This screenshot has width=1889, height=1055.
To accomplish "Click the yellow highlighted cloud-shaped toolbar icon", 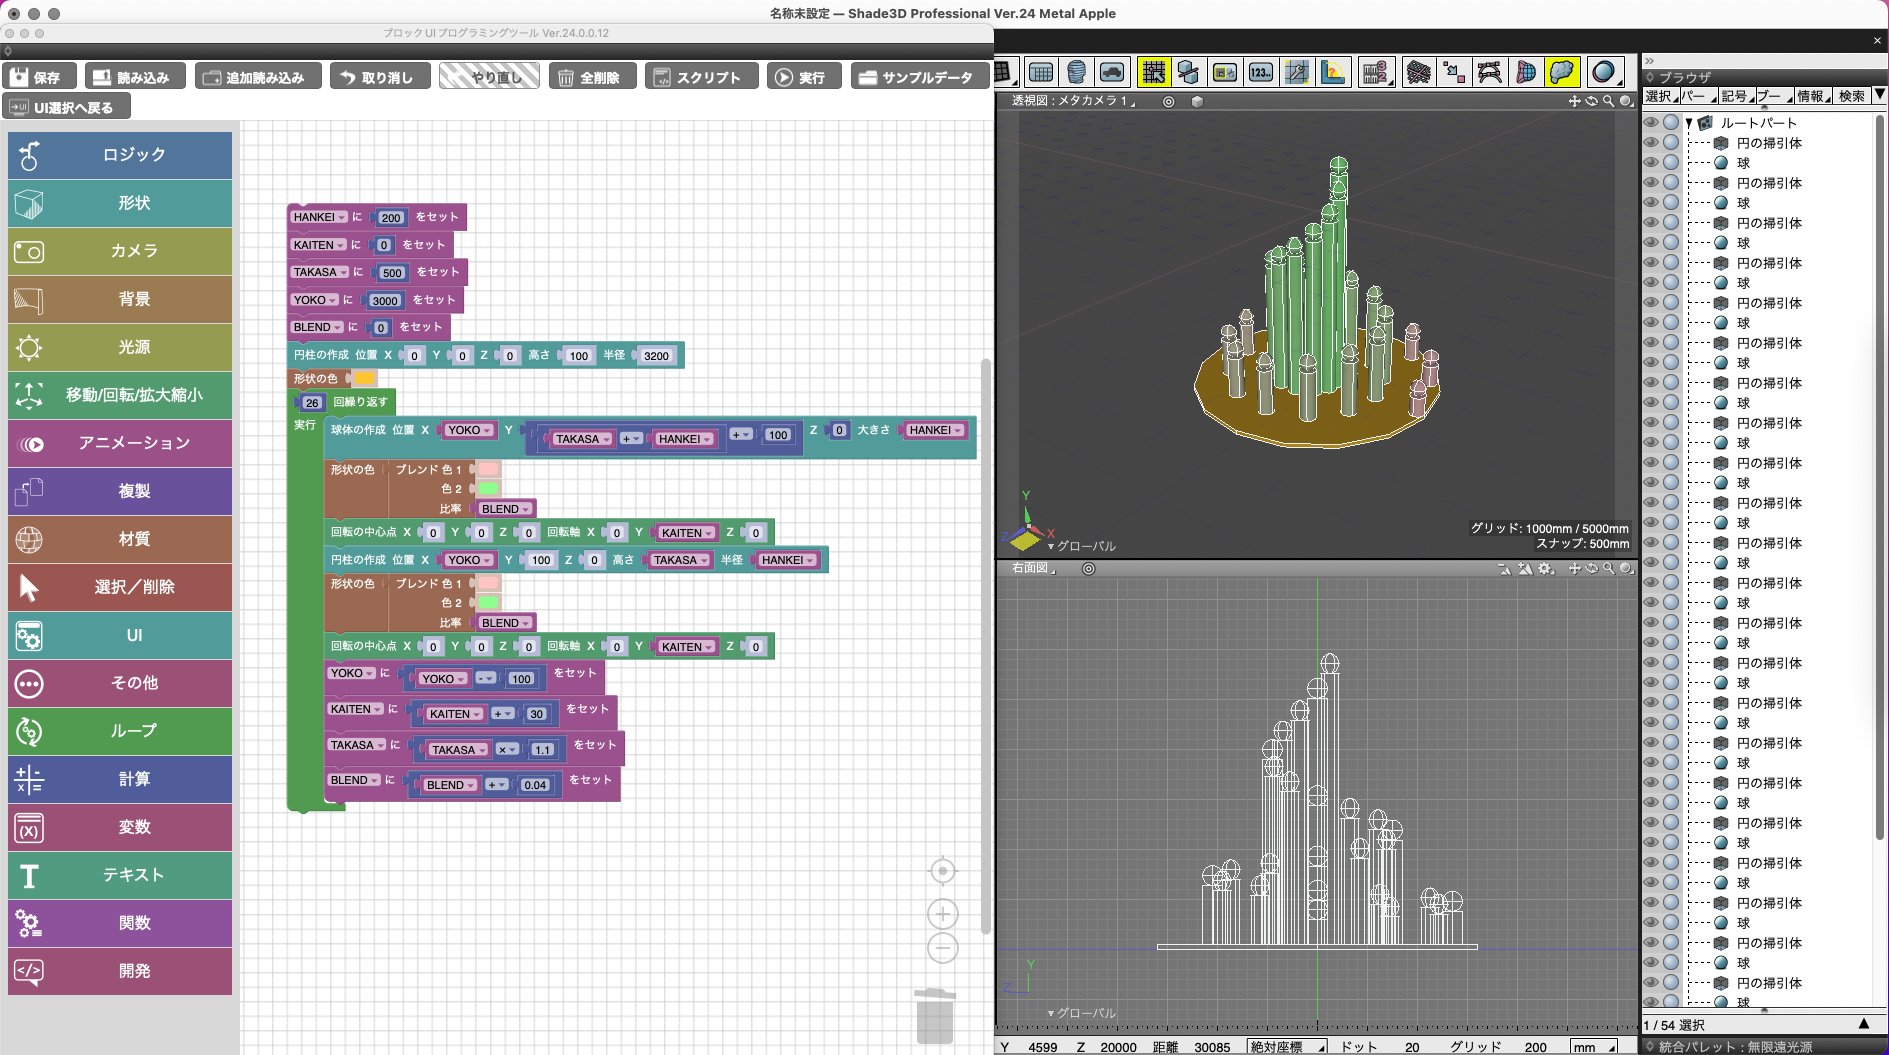I will [x=1561, y=72].
